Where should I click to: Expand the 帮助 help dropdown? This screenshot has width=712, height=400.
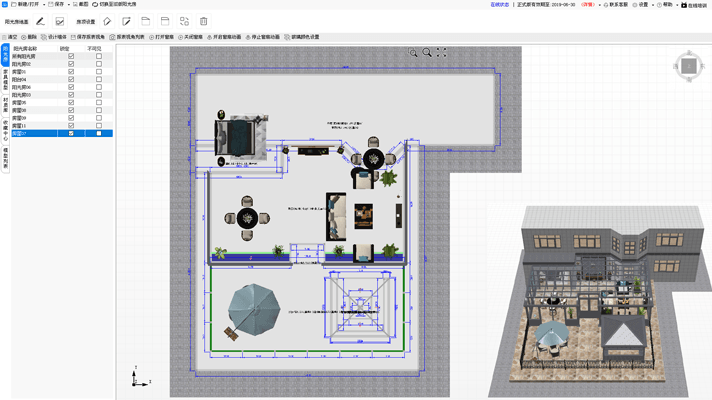click(x=667, y=5)
